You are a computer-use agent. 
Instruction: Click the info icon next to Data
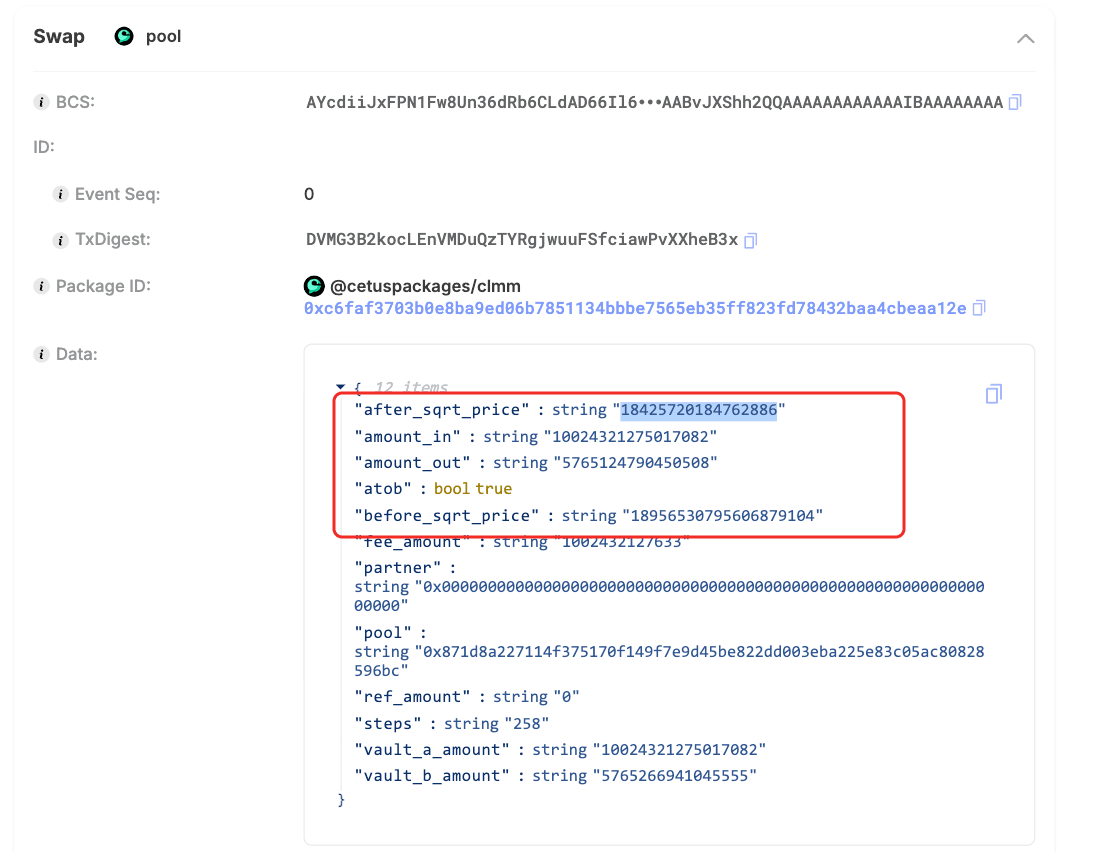(x=40, y=354)
